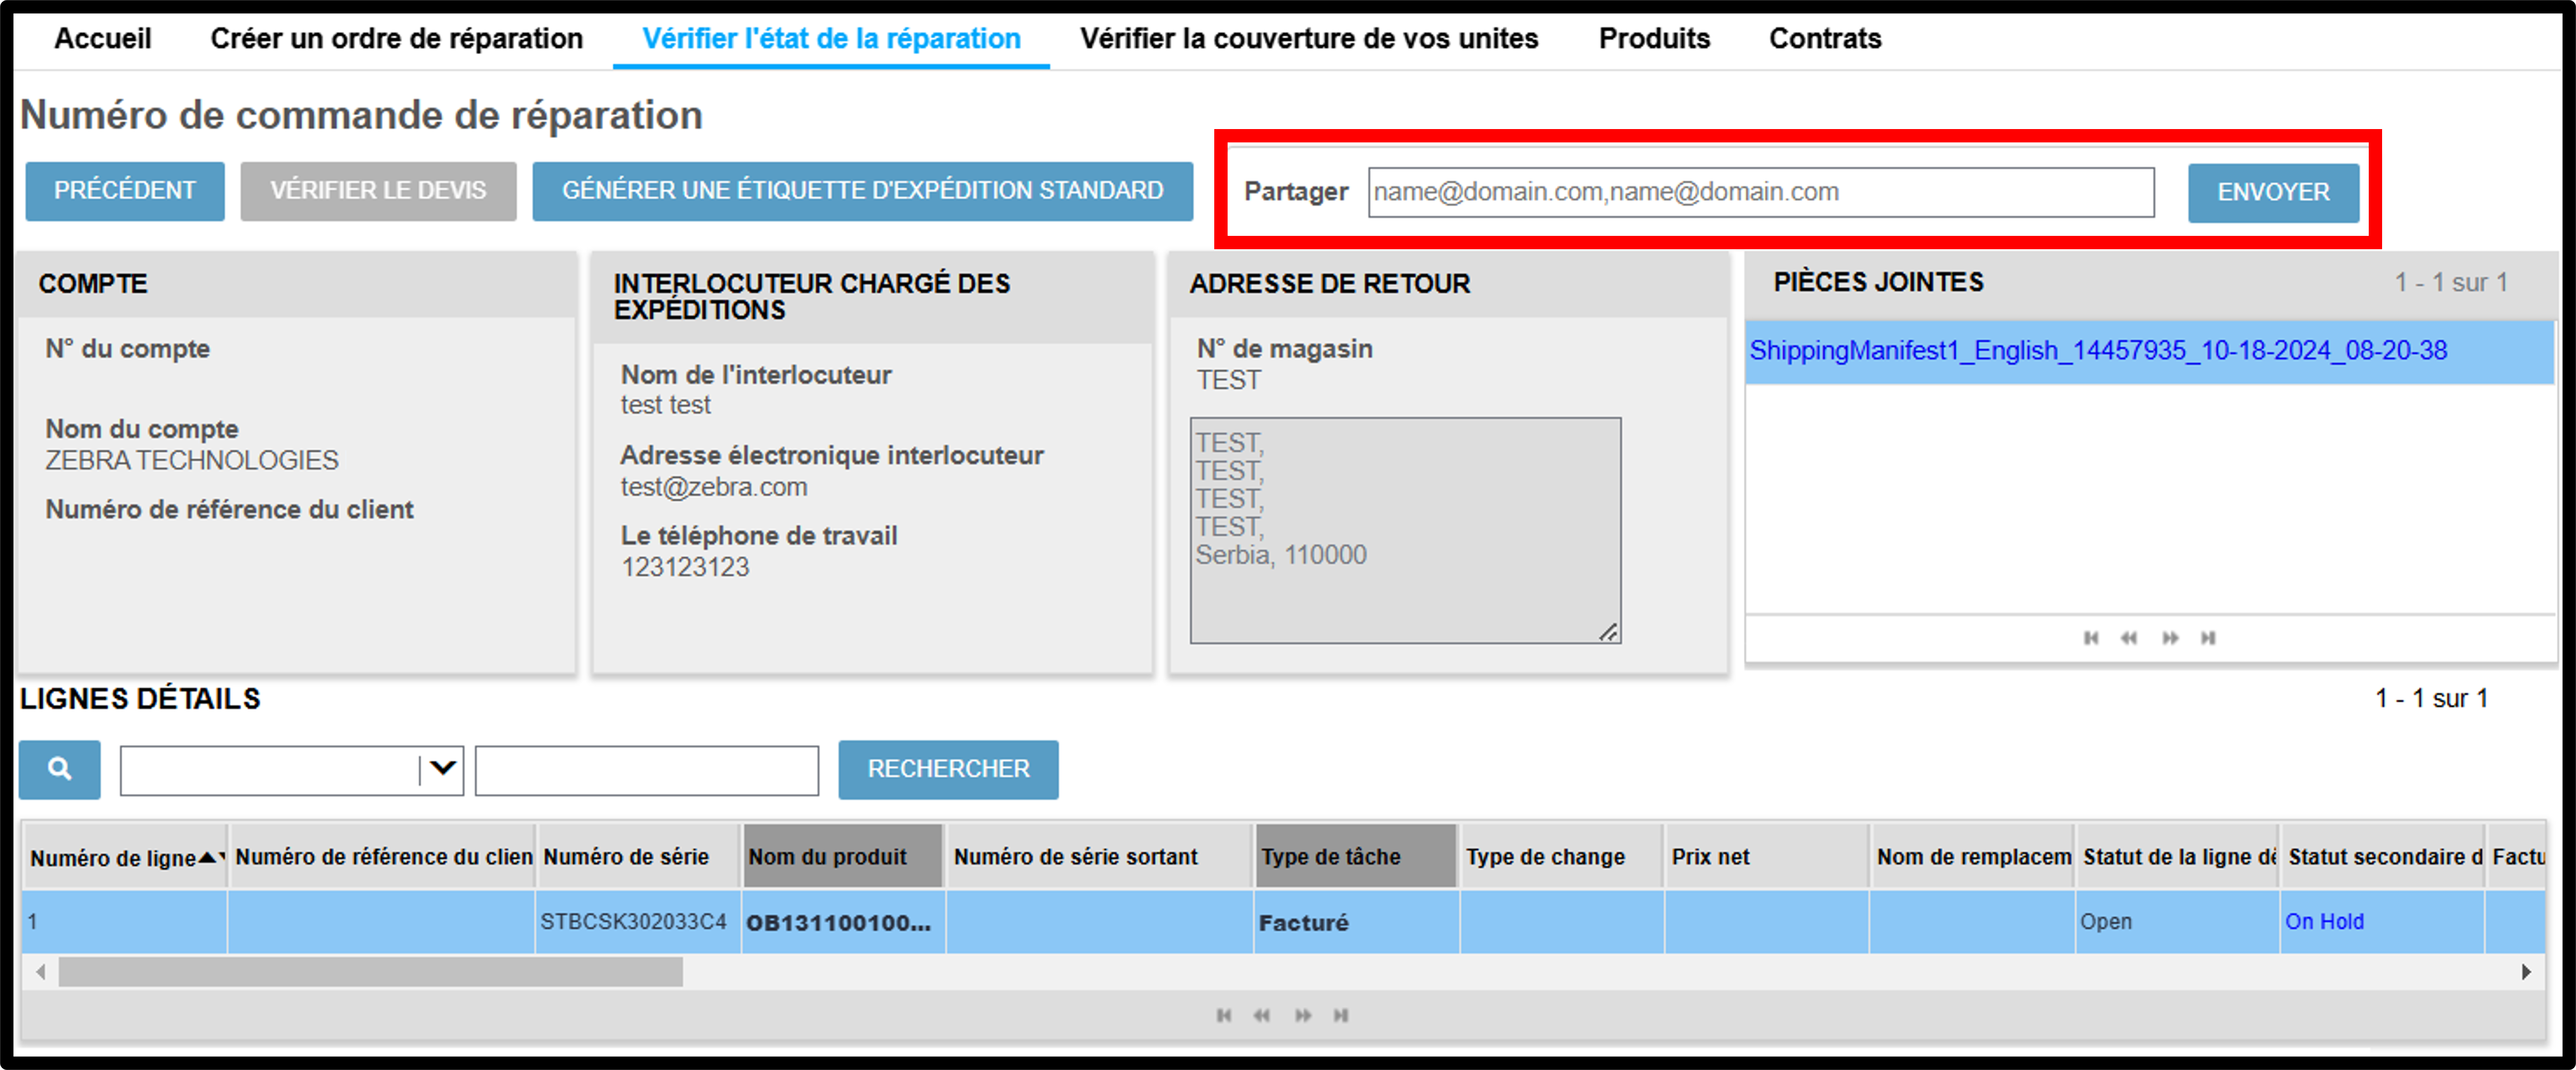The image size is (2576, 1070).
Task: Click the PRÉCÉDENT button
Action: coord(125,191)
